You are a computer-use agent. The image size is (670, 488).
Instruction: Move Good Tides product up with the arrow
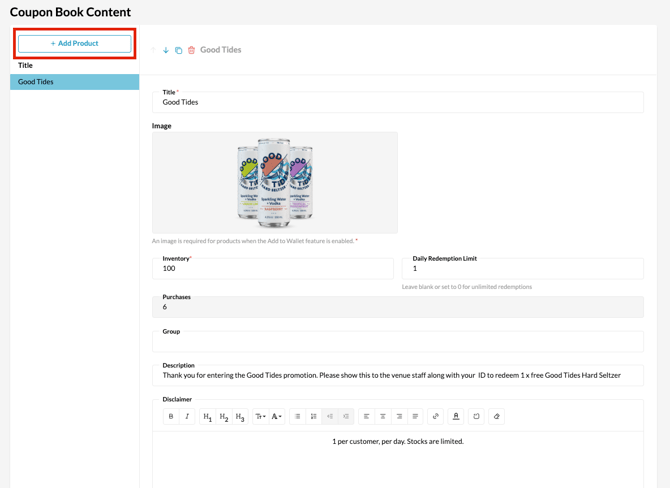(153, 50)
